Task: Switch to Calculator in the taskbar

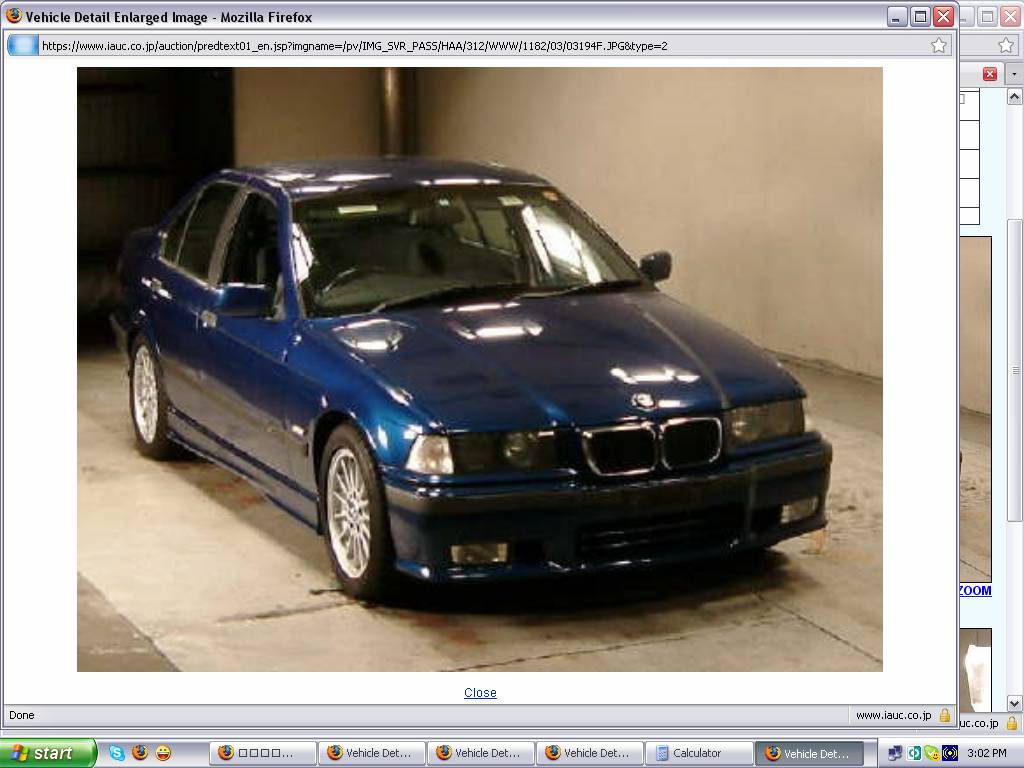Action: pyautogui.click(x=698, y=753)
